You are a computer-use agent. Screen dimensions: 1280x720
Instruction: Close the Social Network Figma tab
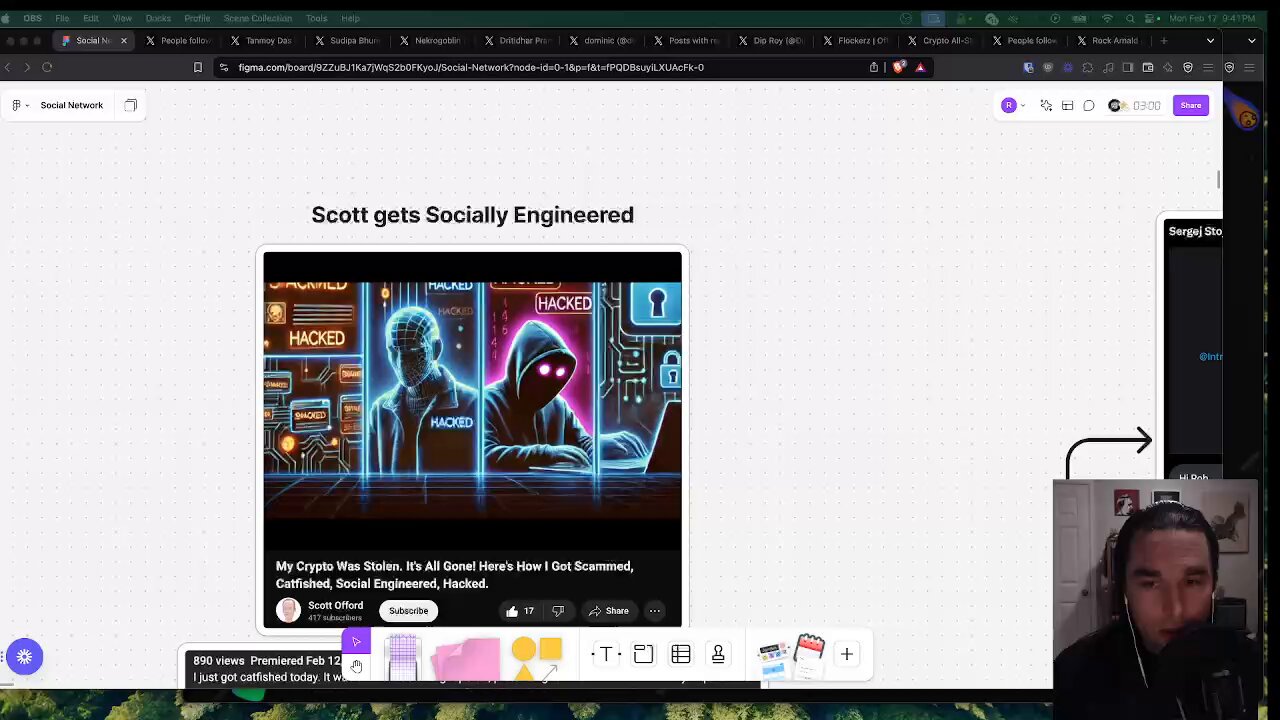click(124, 41)
